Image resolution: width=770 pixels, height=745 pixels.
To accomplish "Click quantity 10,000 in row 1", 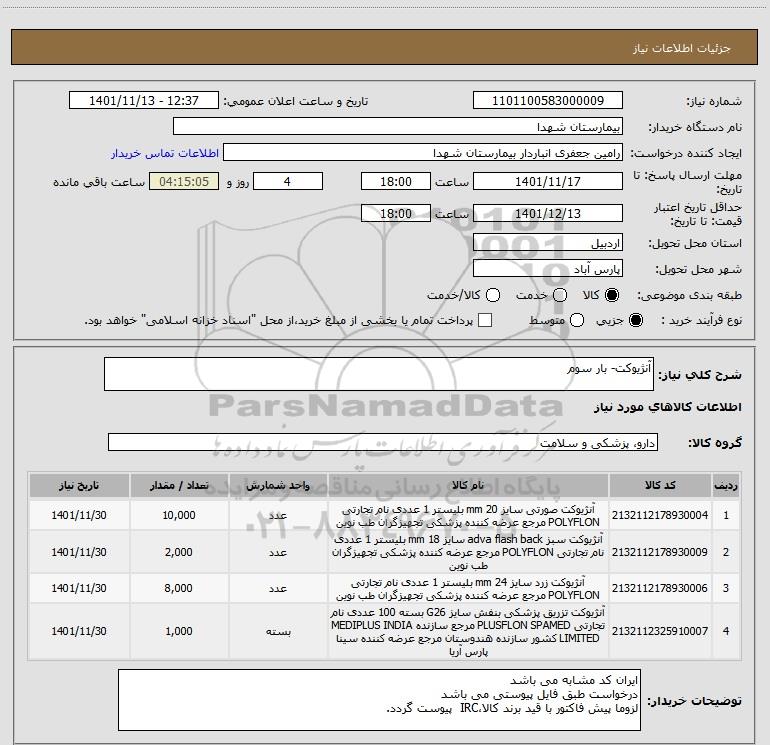I will coord(179,515).
